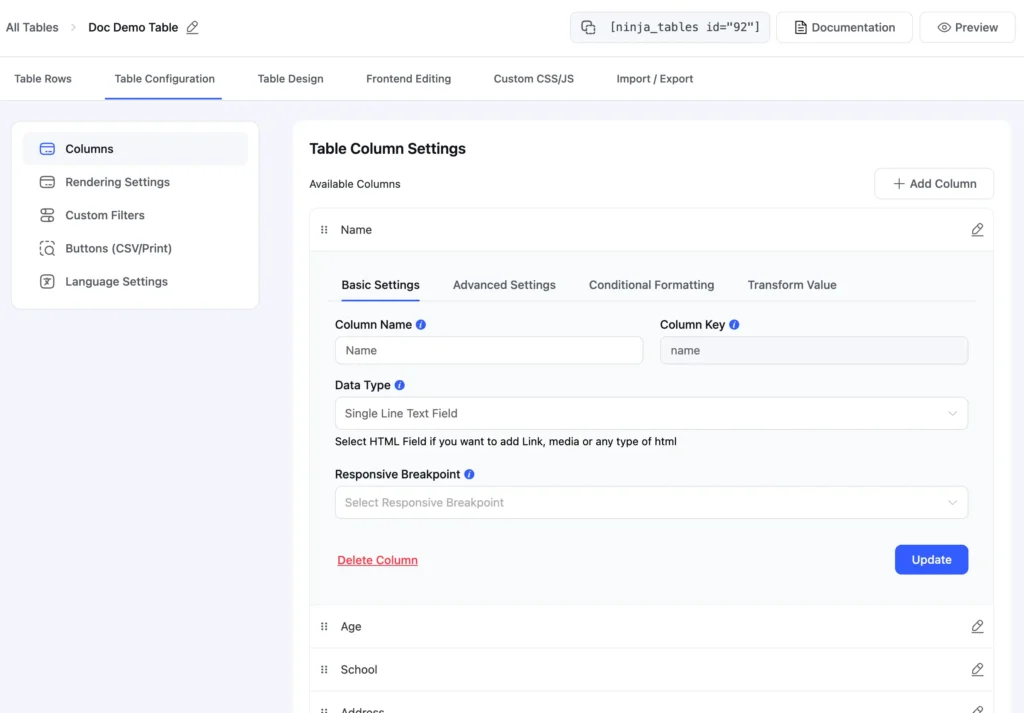Open the Table Design tab
This screenshot has width=1024, height=713.
coord(291,79)
